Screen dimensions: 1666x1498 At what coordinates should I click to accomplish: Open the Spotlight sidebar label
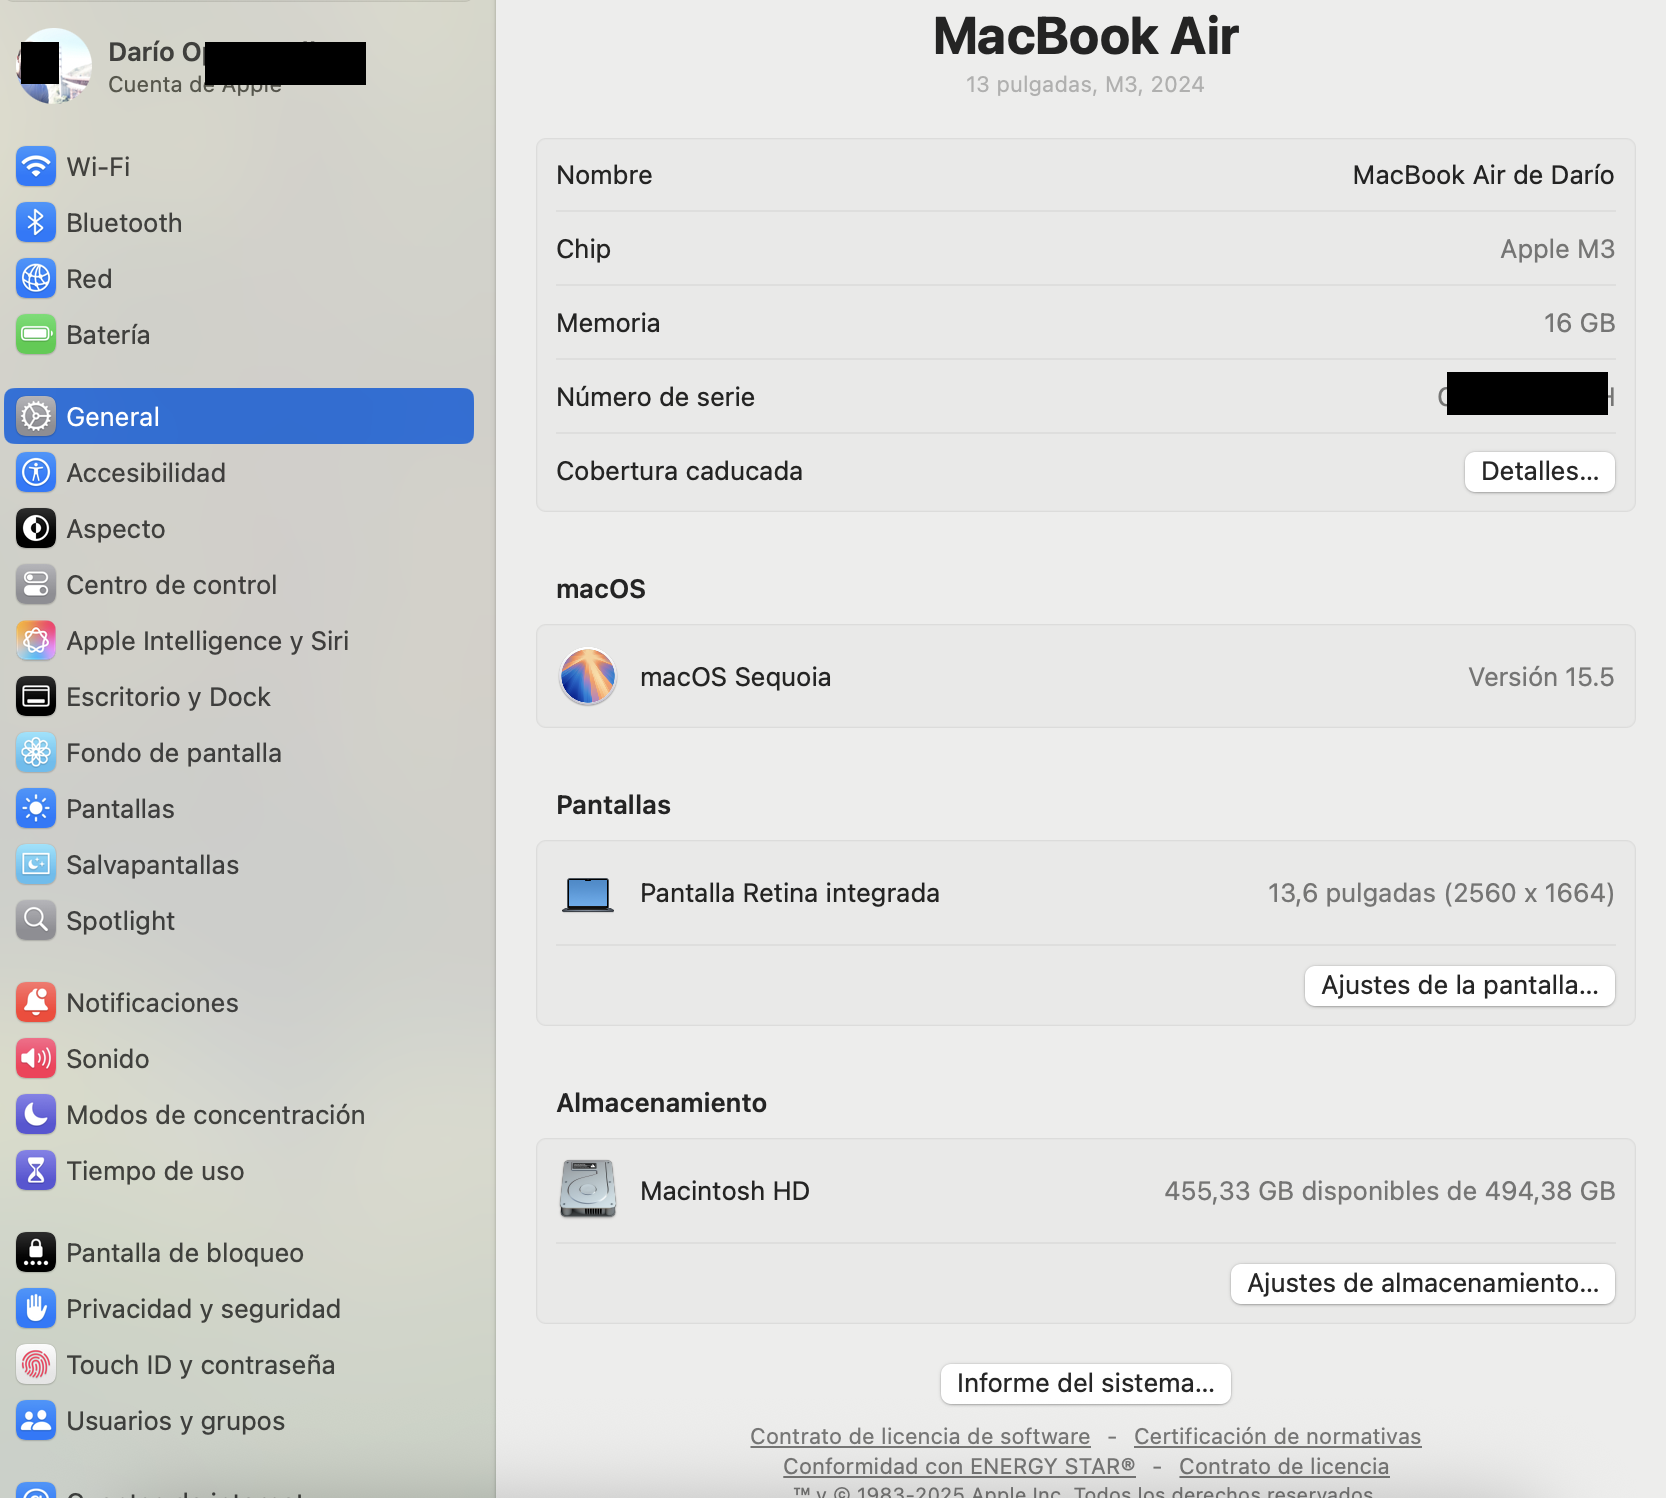(121, 921)
